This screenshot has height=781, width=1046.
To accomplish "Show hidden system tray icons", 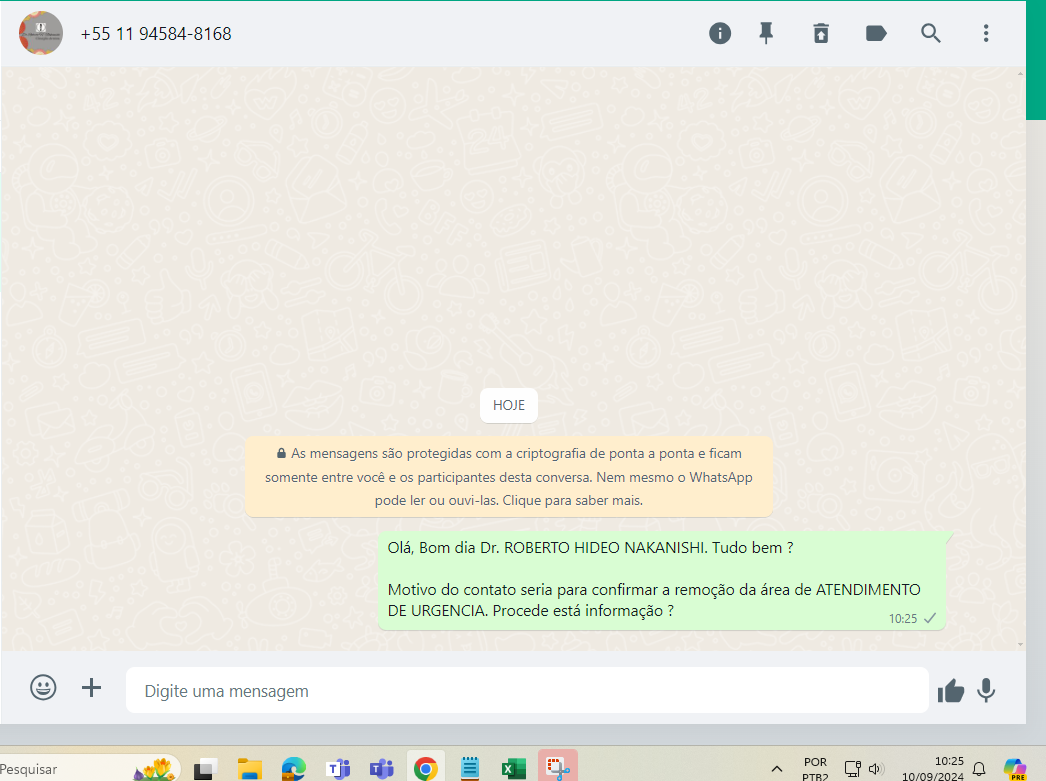I will 776,769.
